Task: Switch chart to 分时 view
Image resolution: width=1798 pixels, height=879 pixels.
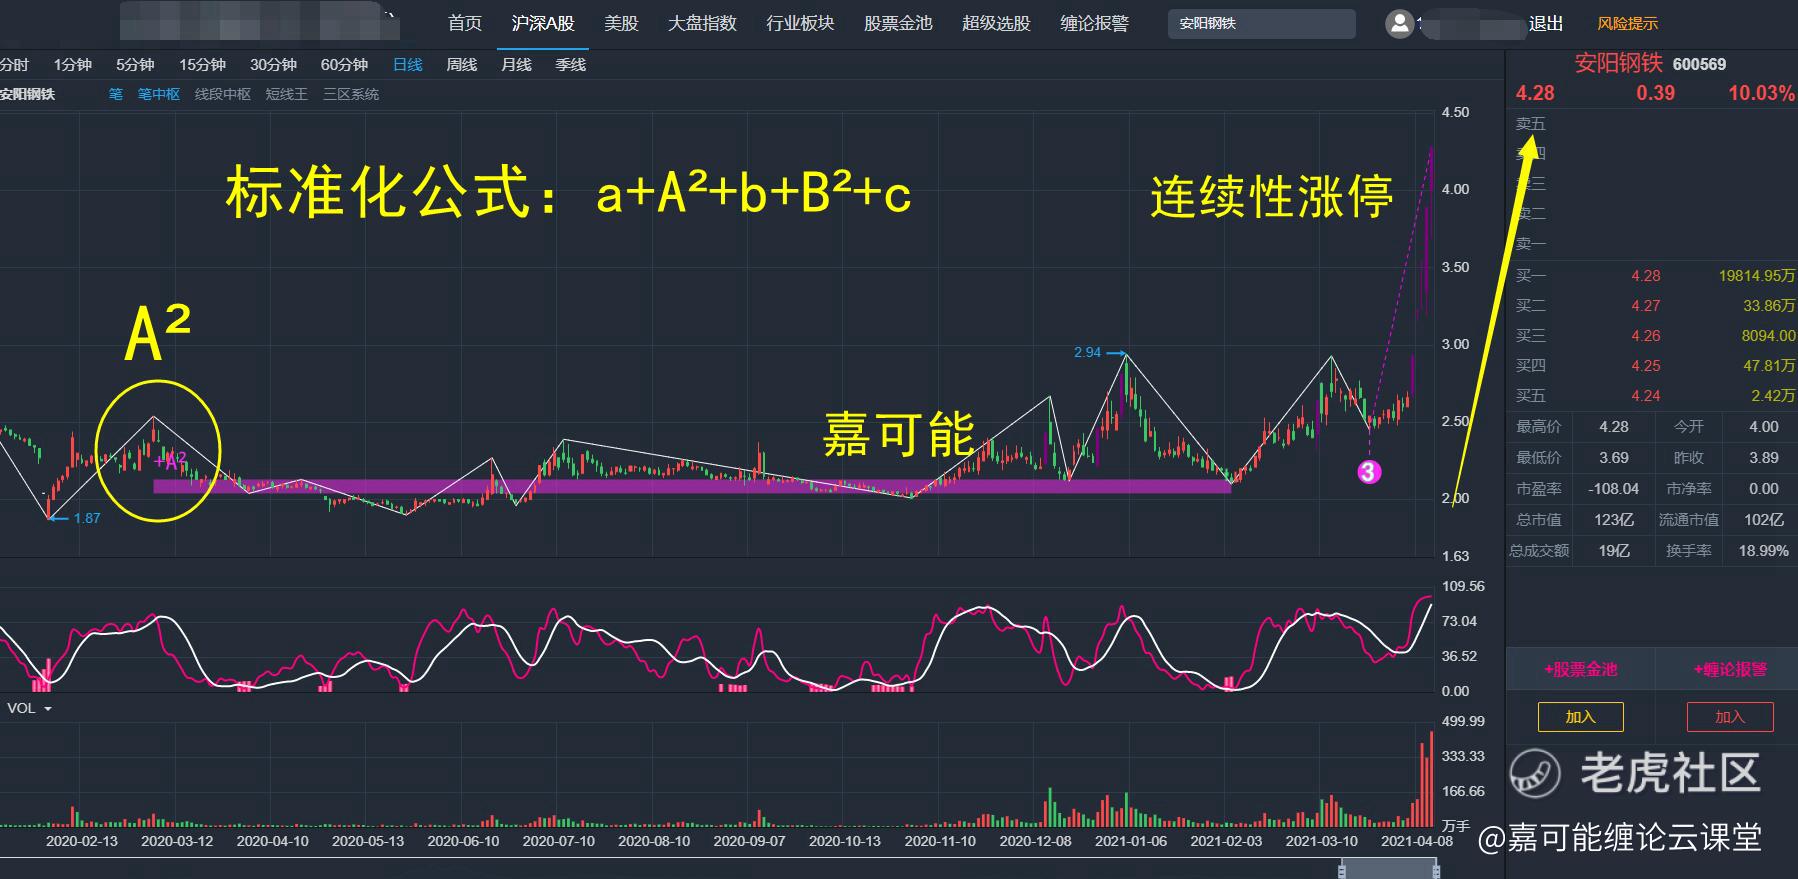Action: pyautogui.click(x=14, y=65)
